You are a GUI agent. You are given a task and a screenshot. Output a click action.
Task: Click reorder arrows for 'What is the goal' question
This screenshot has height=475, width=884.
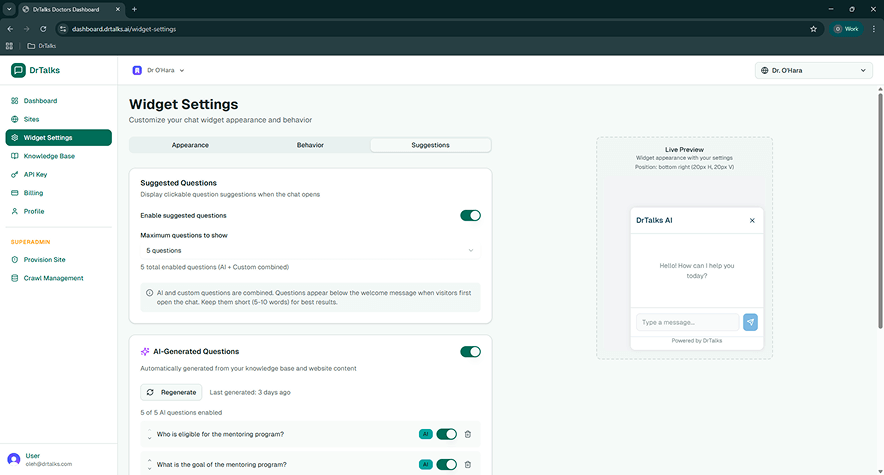coord(149,465)
